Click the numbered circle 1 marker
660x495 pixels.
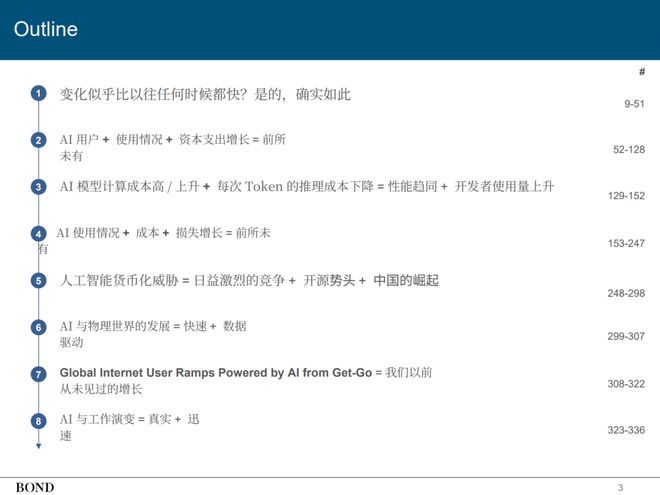(x=38, y=93)
